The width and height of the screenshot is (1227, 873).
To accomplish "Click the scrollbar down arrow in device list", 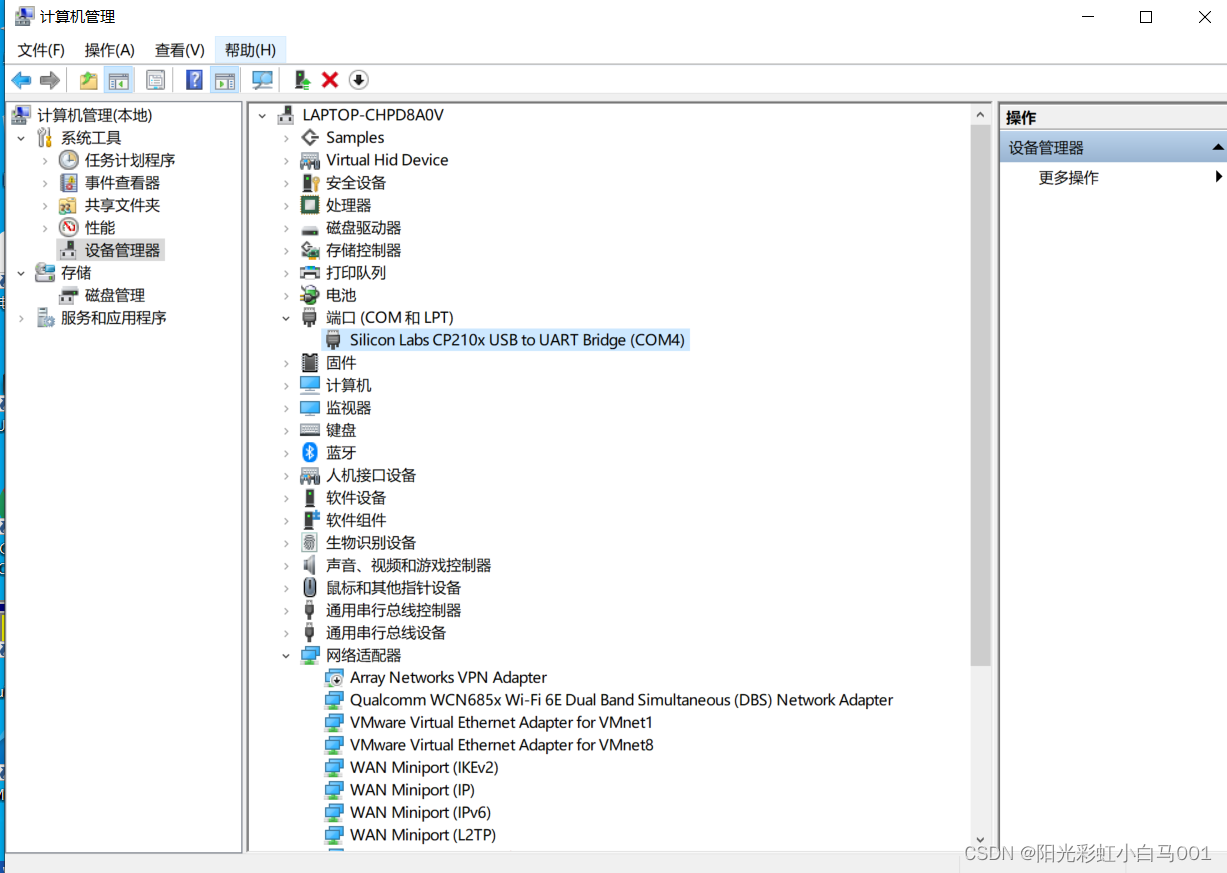I will click(x=980, y=840).
